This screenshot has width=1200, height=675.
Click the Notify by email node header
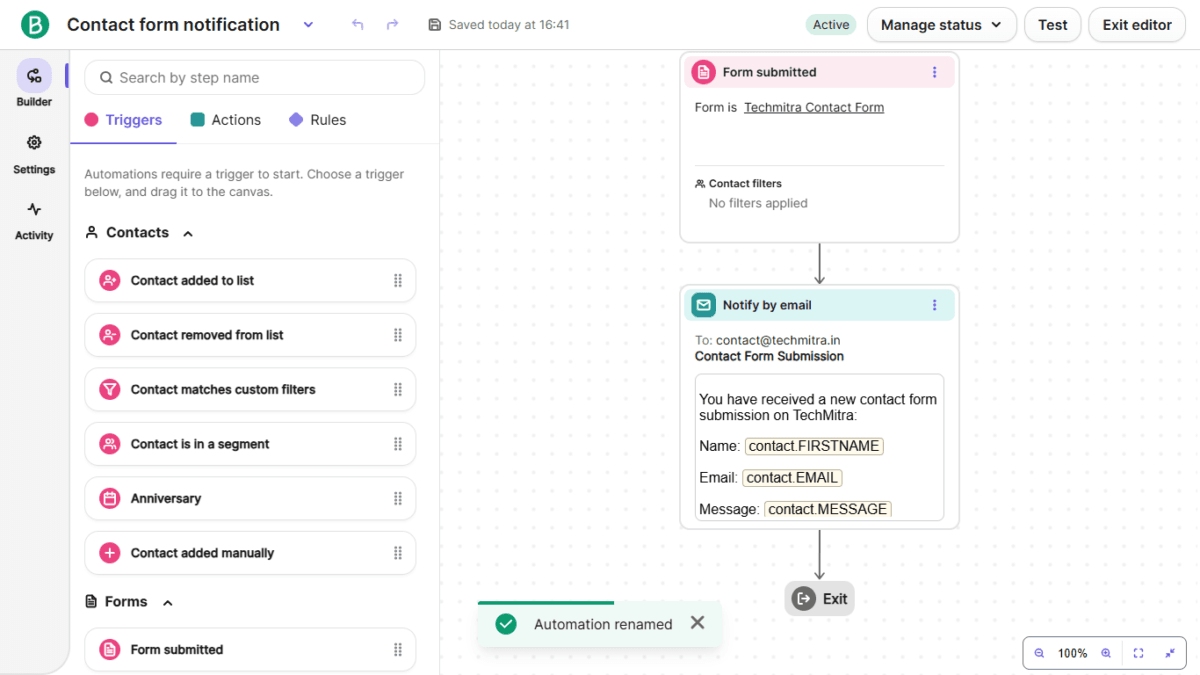click(x=819, y=305)
